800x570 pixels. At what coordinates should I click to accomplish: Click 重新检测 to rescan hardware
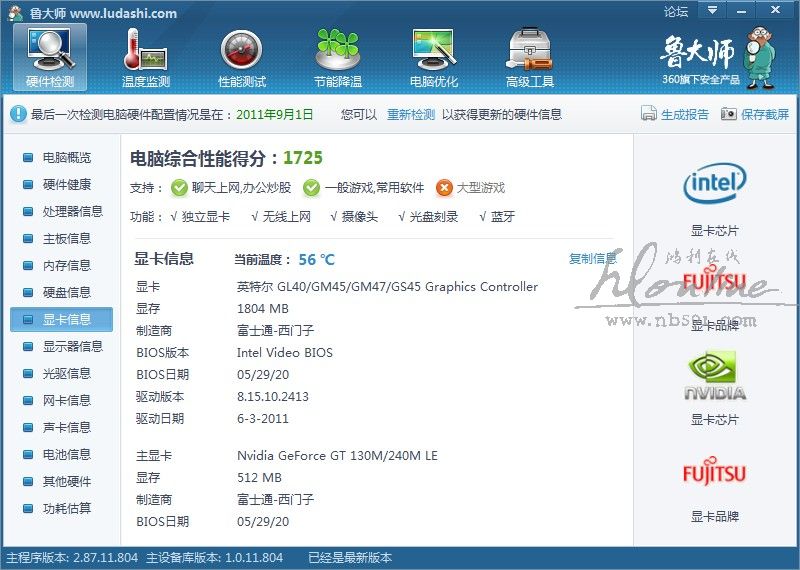(411, 114)
